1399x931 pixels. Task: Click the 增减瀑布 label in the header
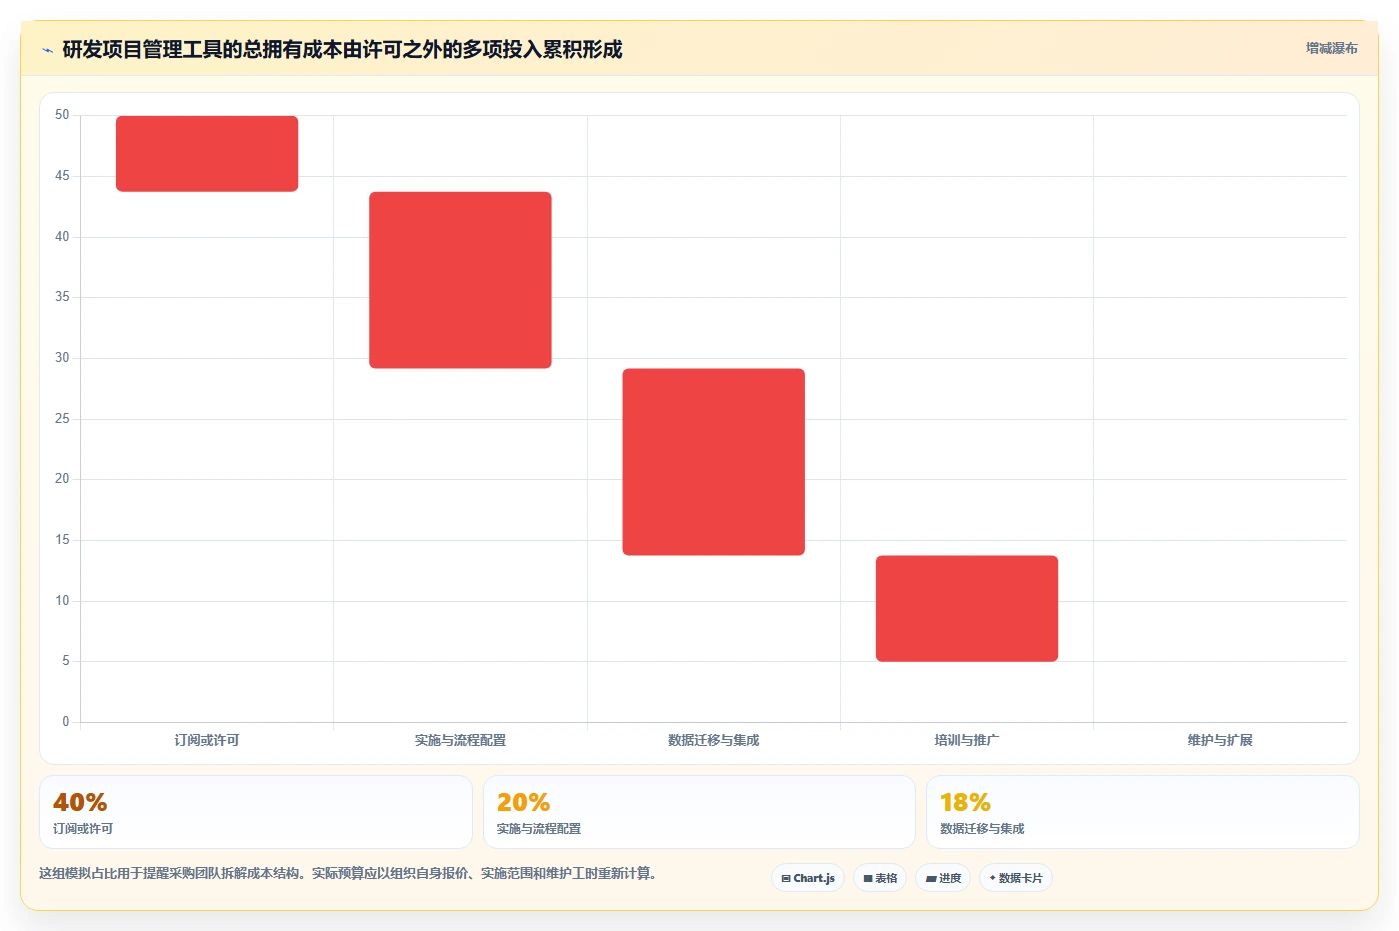point(1331,48)
